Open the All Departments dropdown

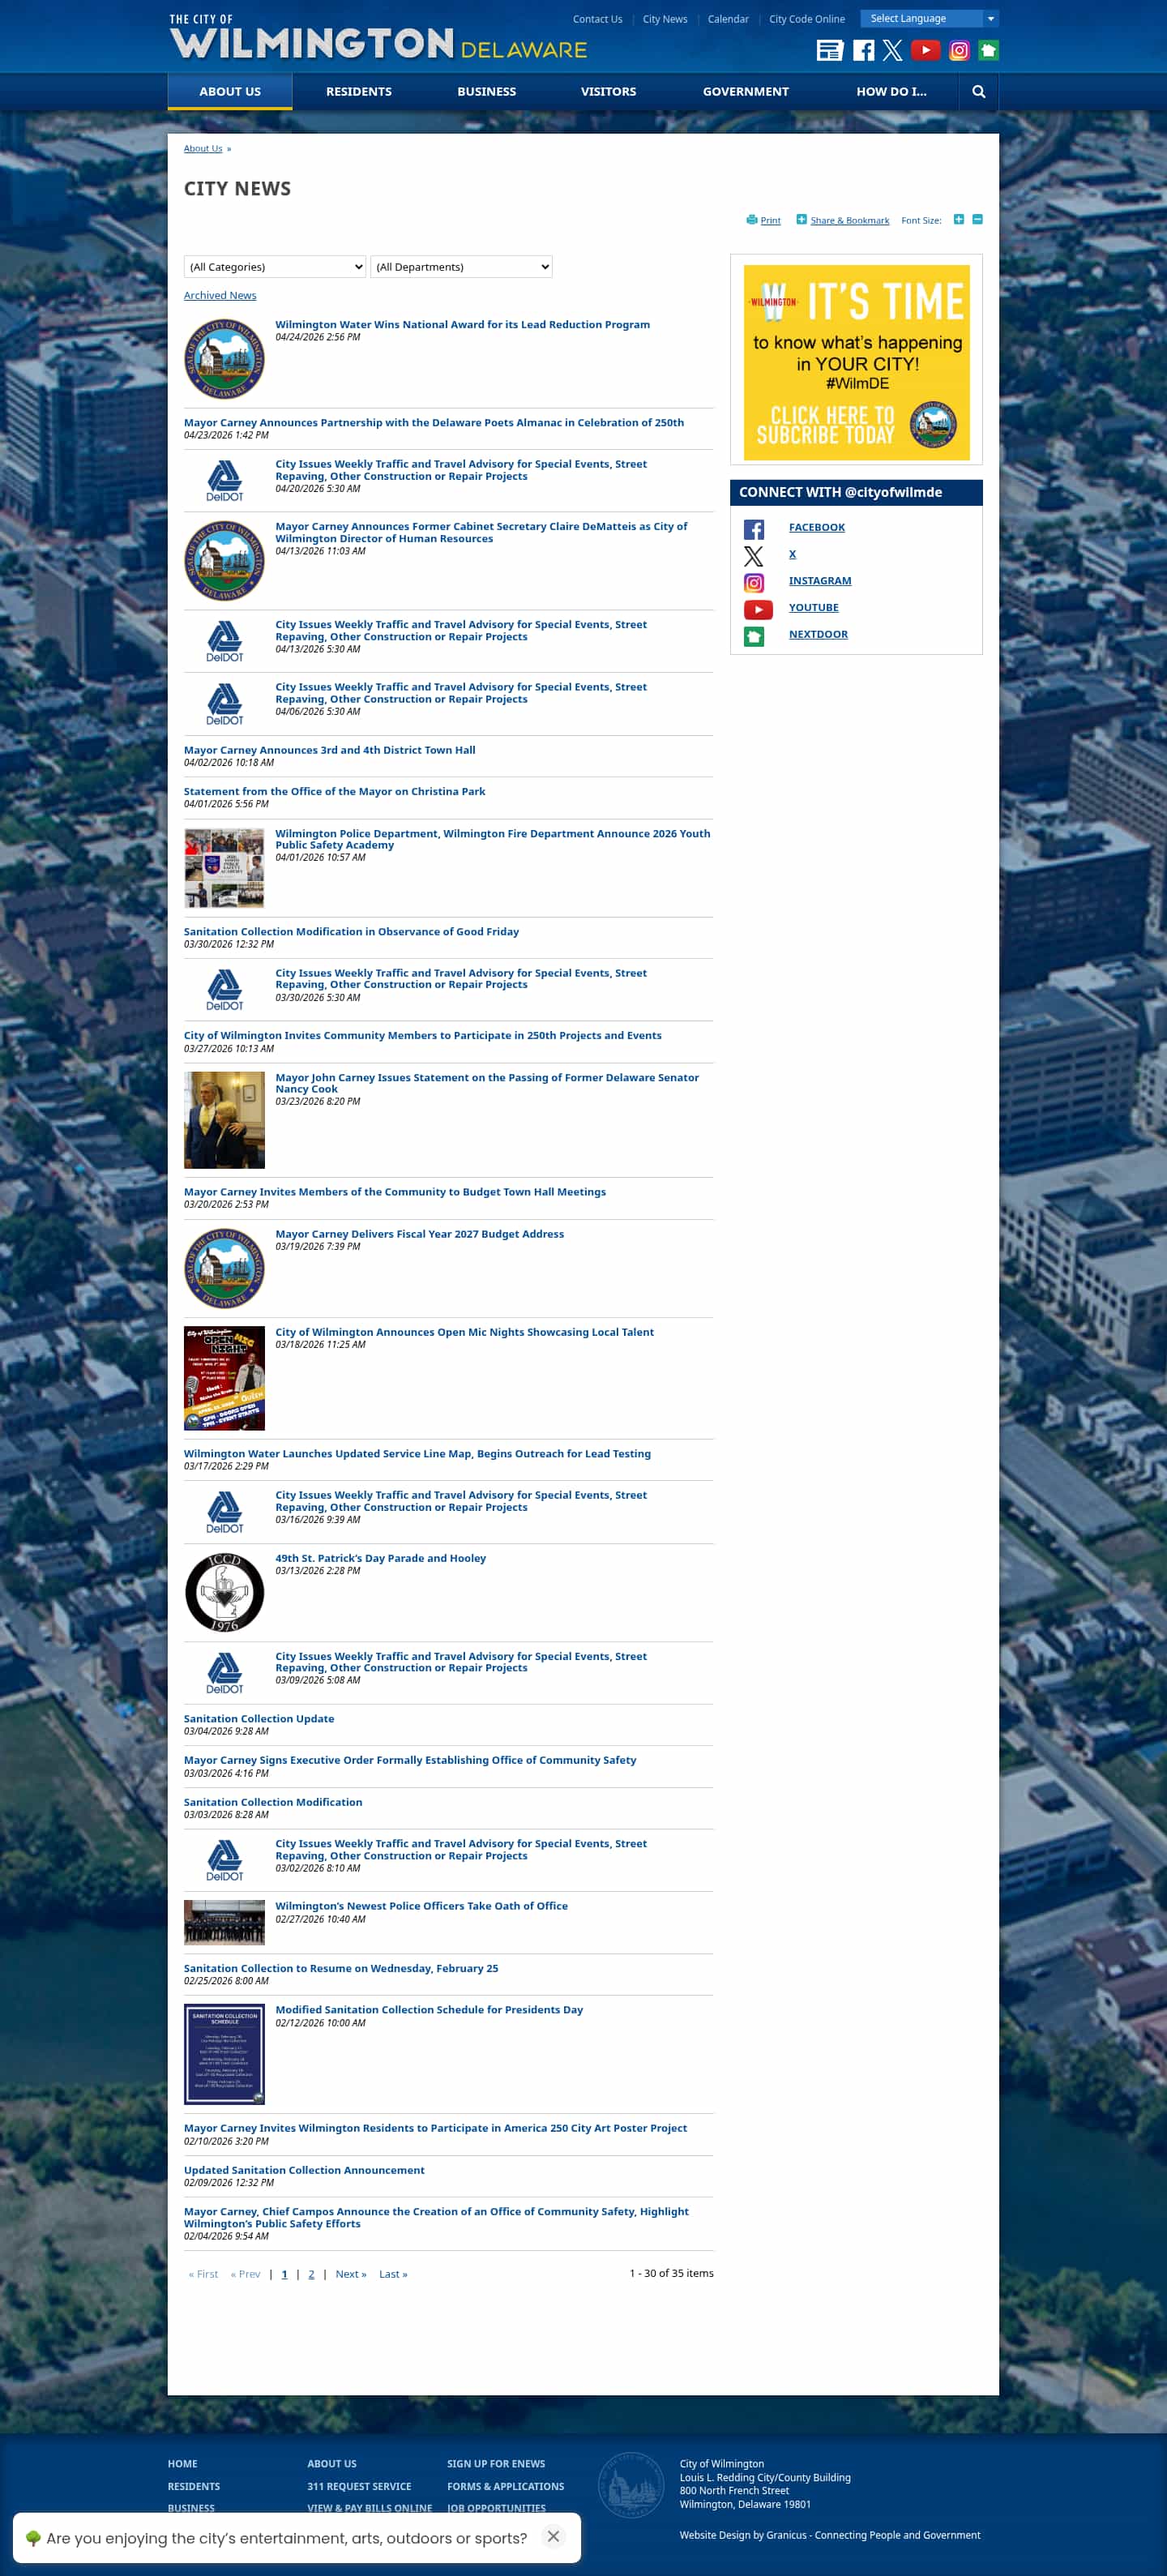pyautogui.click(x=461, y=266)
